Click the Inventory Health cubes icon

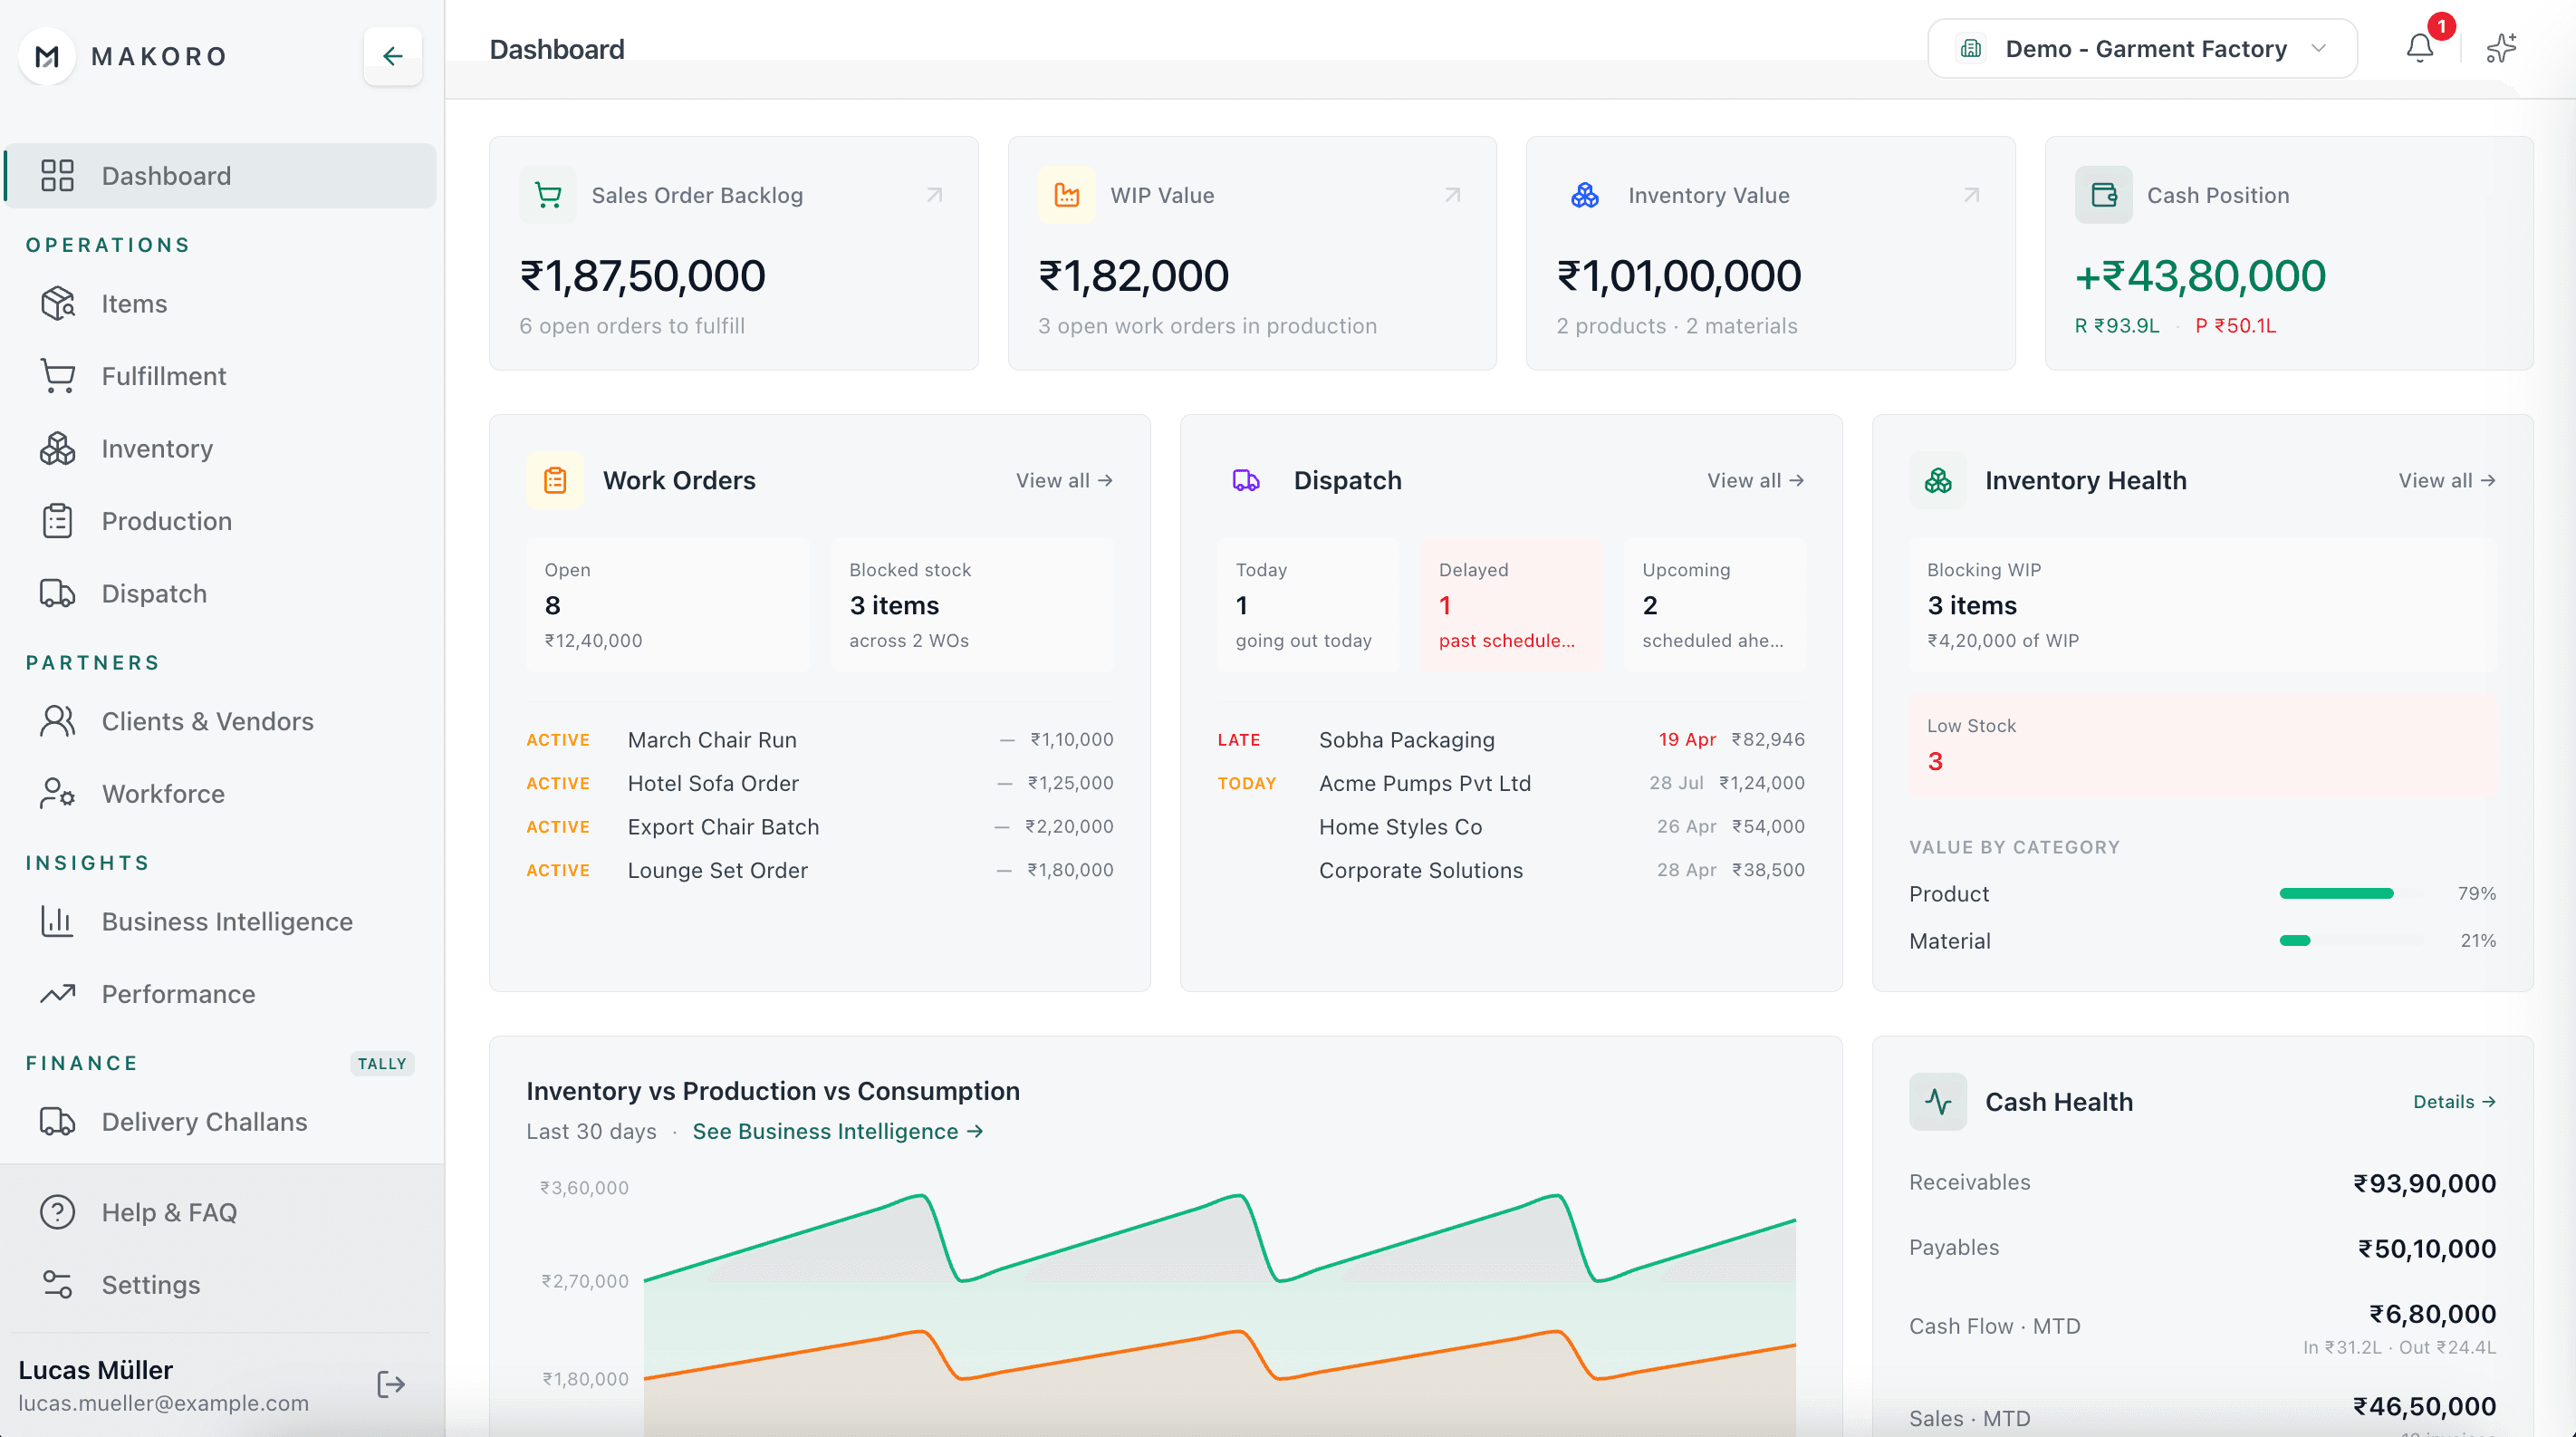tap(1937, 481)
